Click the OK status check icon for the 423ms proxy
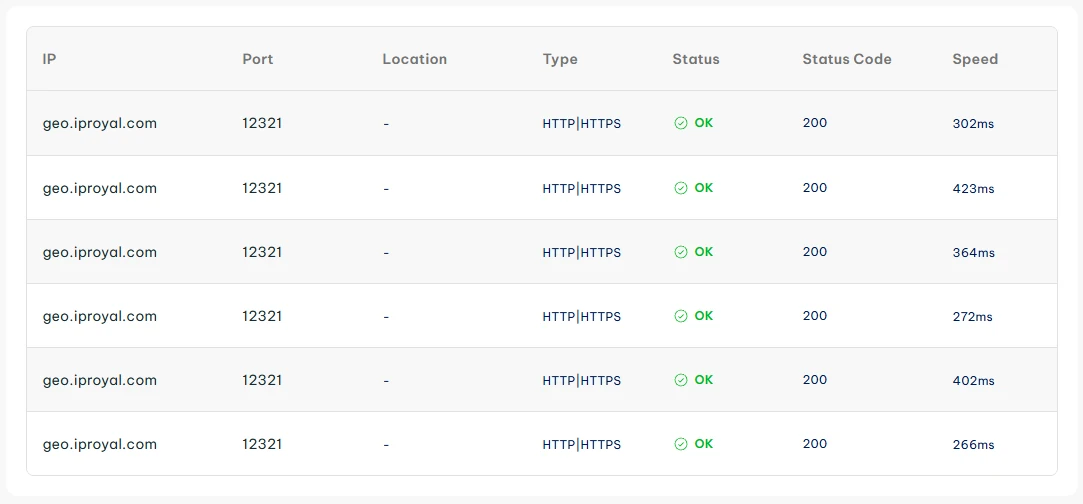This screenshot has width=1083, height=504. pos(680,188)
